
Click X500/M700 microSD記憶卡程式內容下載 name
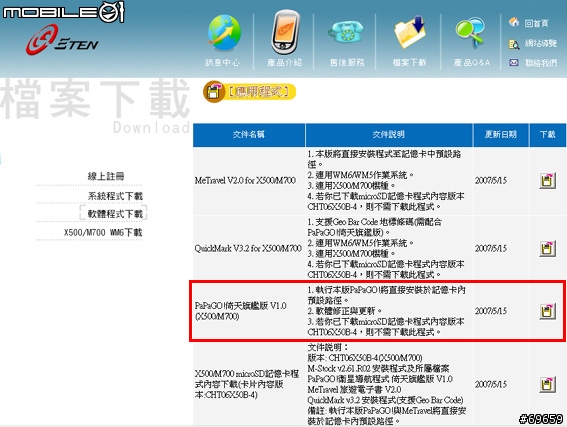247,384
